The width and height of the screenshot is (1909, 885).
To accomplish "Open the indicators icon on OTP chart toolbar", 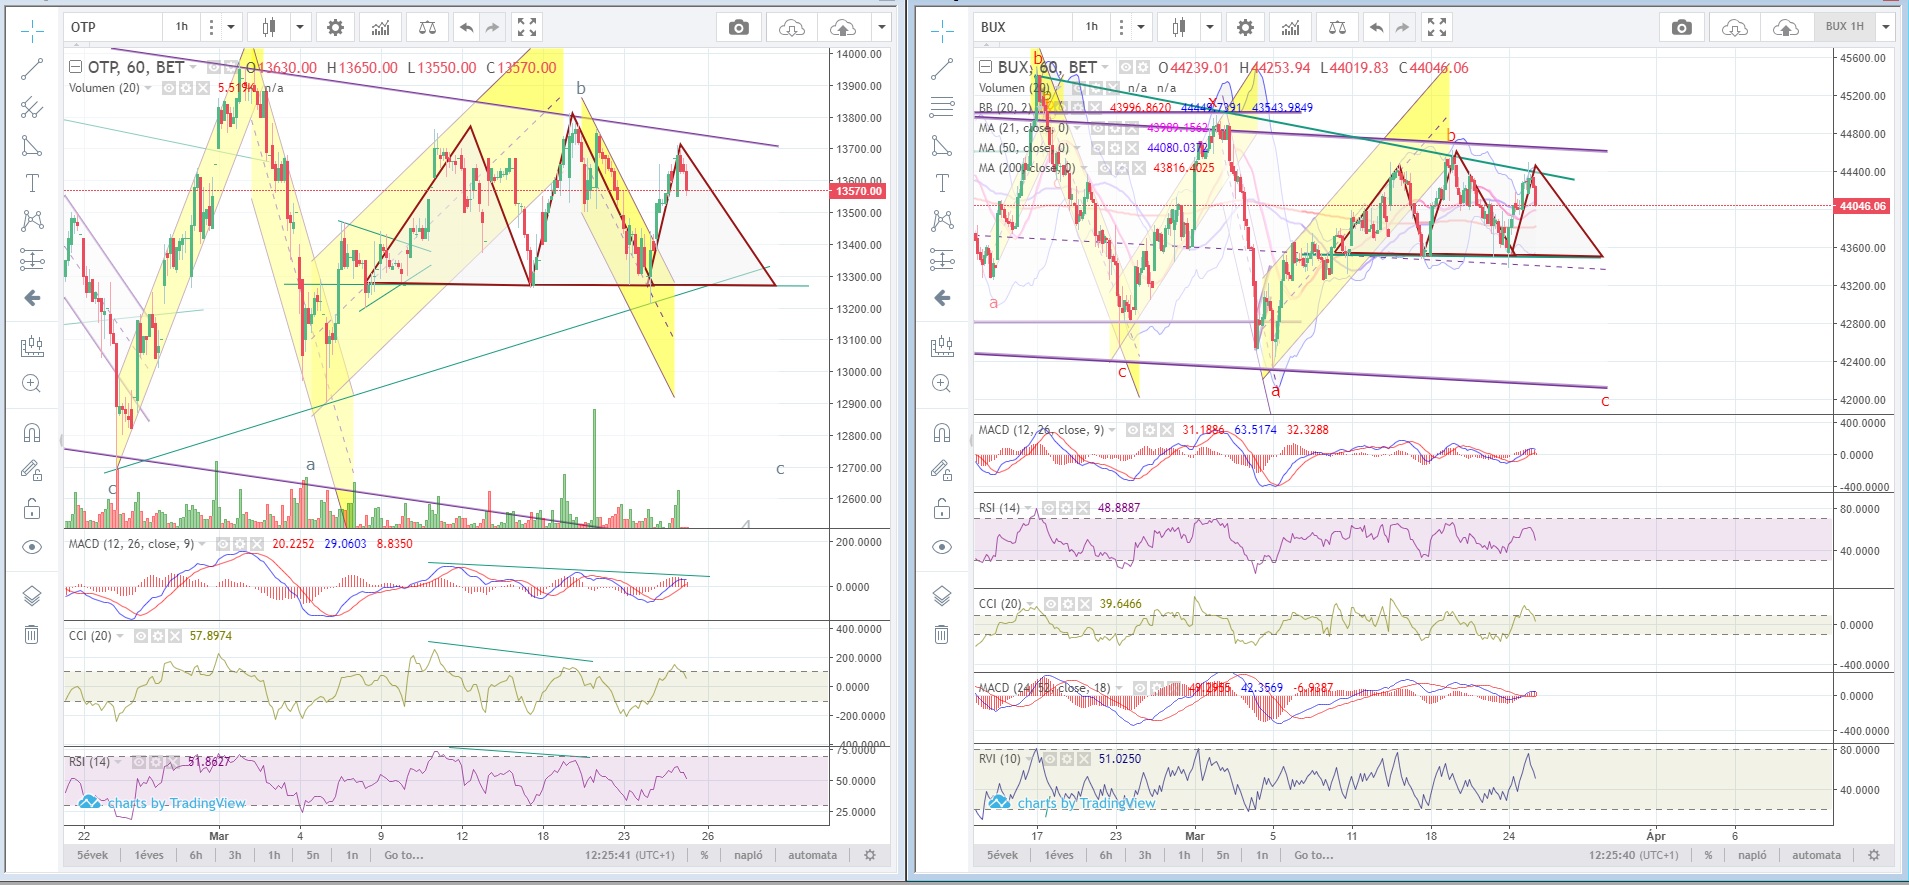I will click(381, 27).
